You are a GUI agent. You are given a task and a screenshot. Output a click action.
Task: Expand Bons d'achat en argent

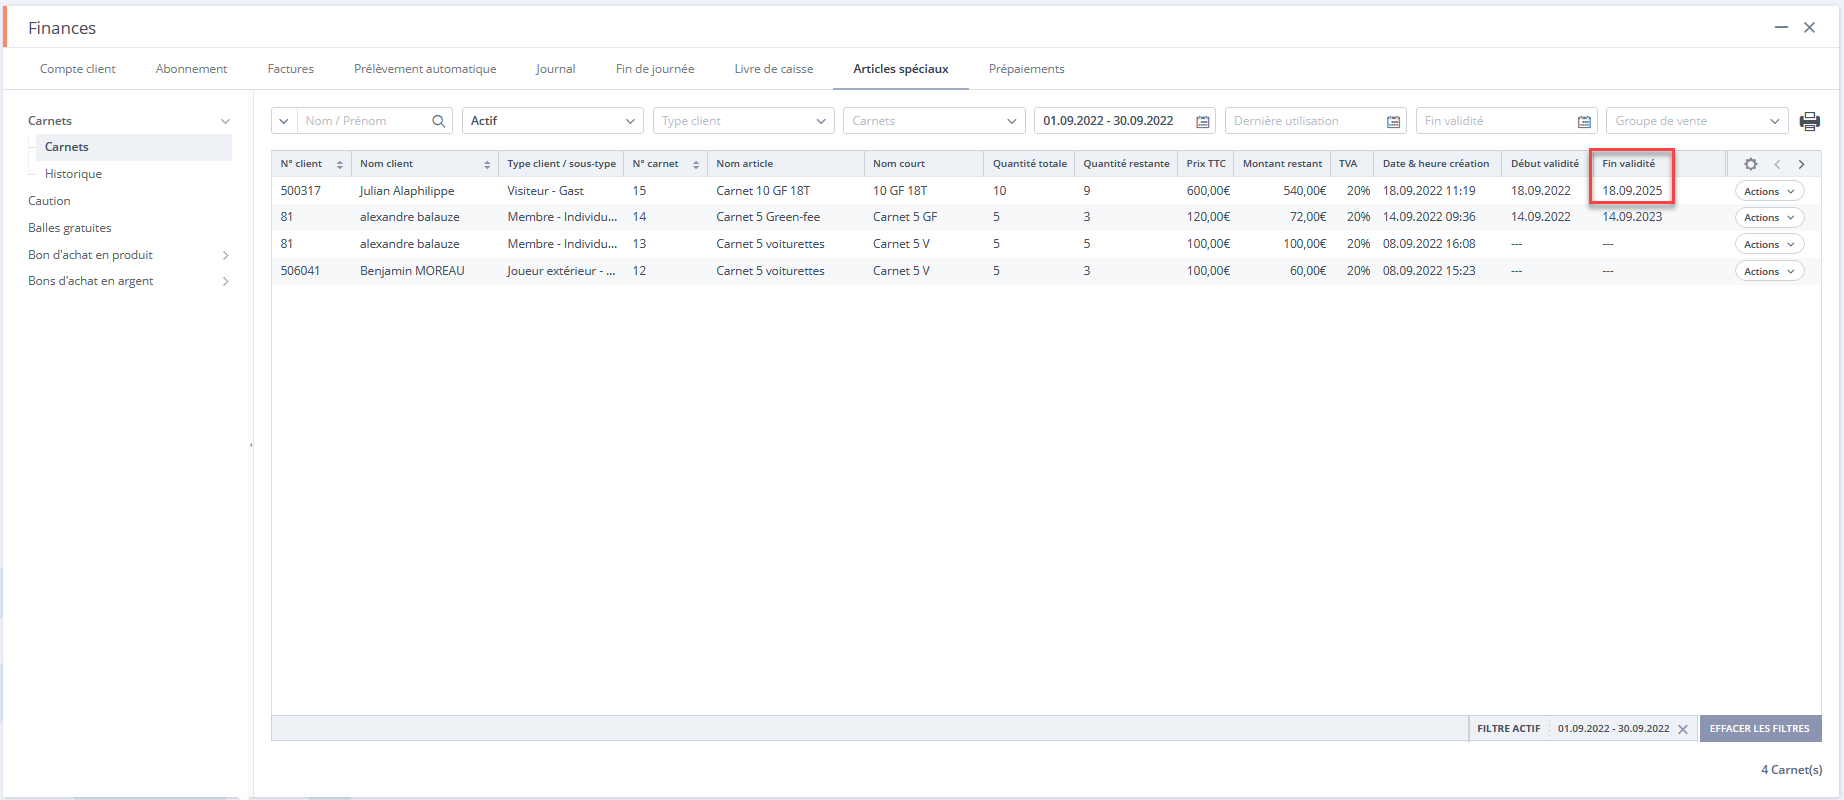coord(225,282)
